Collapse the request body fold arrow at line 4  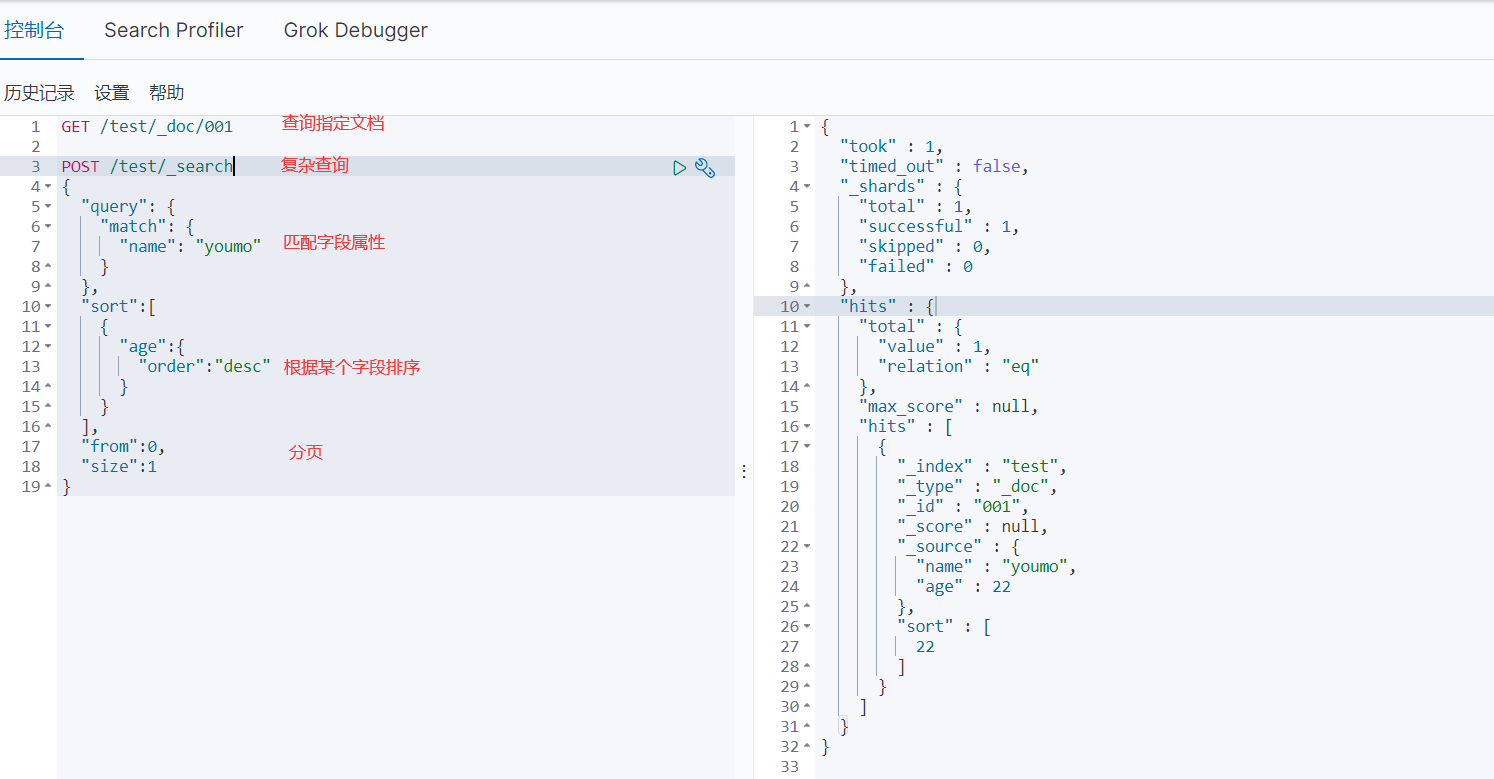(48, 187)
